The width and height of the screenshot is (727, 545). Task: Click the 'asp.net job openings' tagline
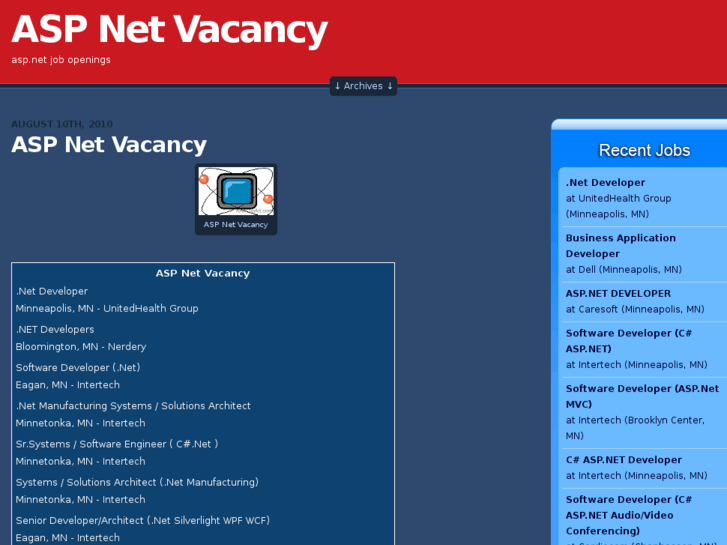(x=61, y=60)
